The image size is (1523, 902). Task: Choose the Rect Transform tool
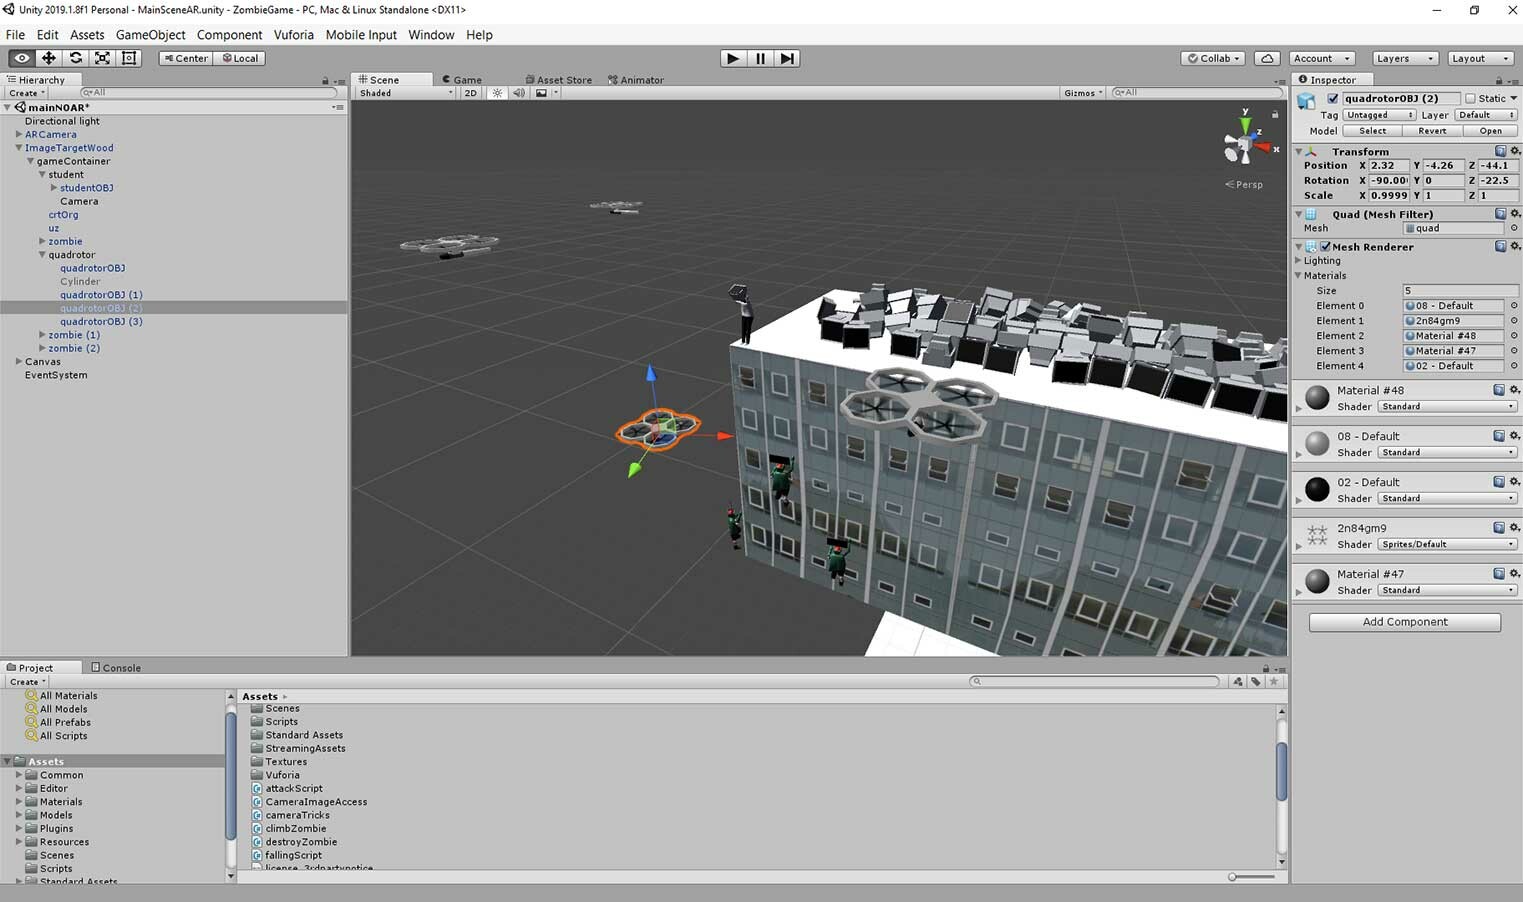pos(129,58)
